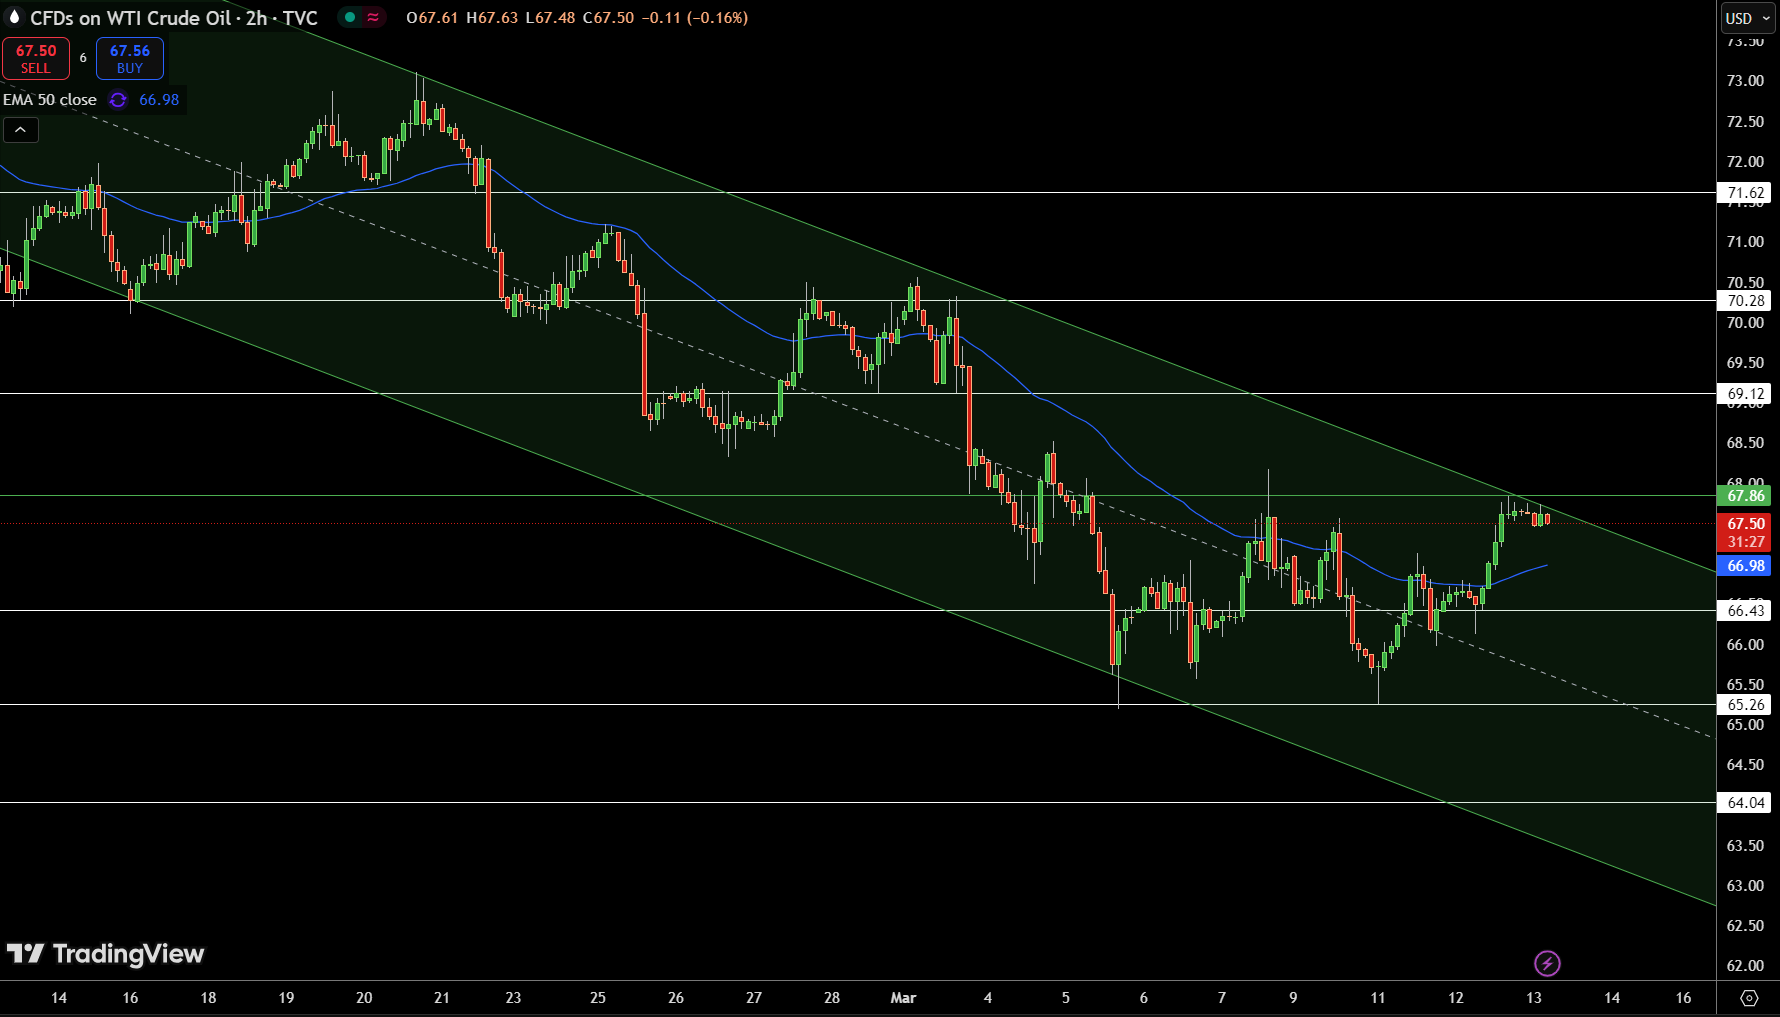
Task: Click the blue 66.98 EMA axis label
Action: 1745,566
